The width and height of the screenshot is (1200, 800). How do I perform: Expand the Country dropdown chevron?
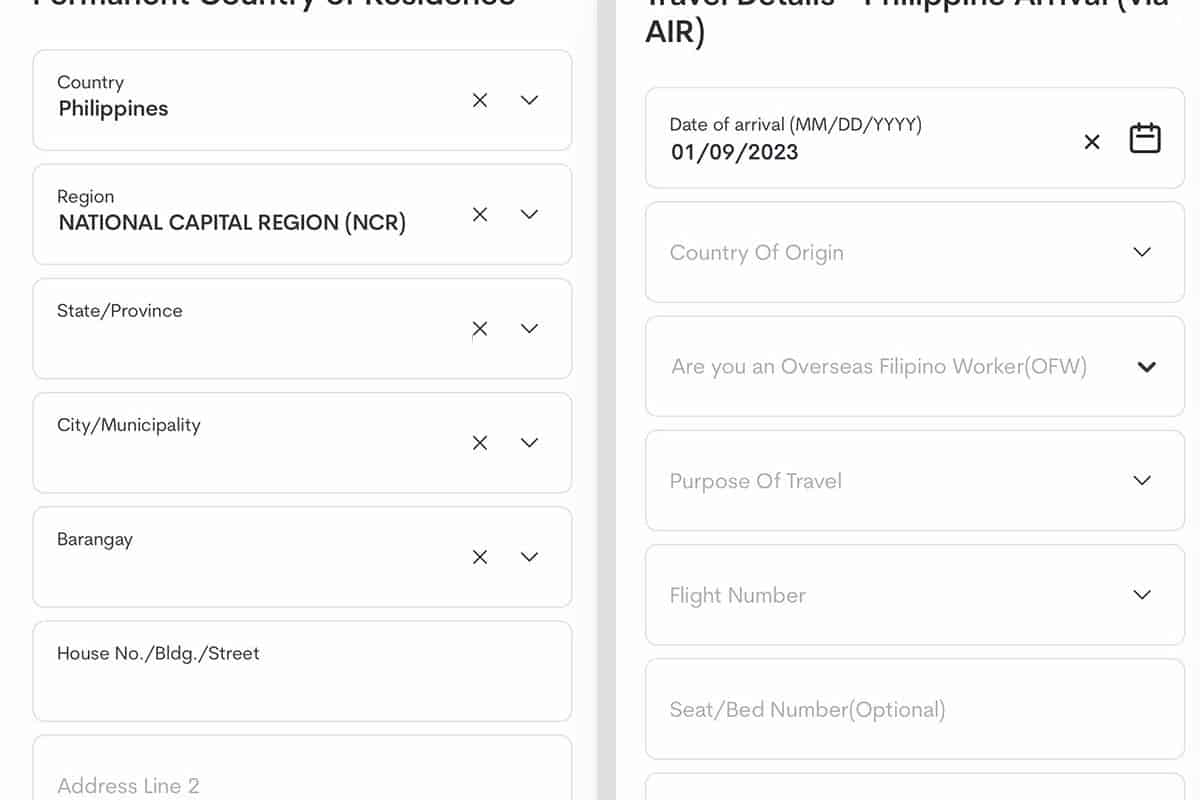pos(530,100)
